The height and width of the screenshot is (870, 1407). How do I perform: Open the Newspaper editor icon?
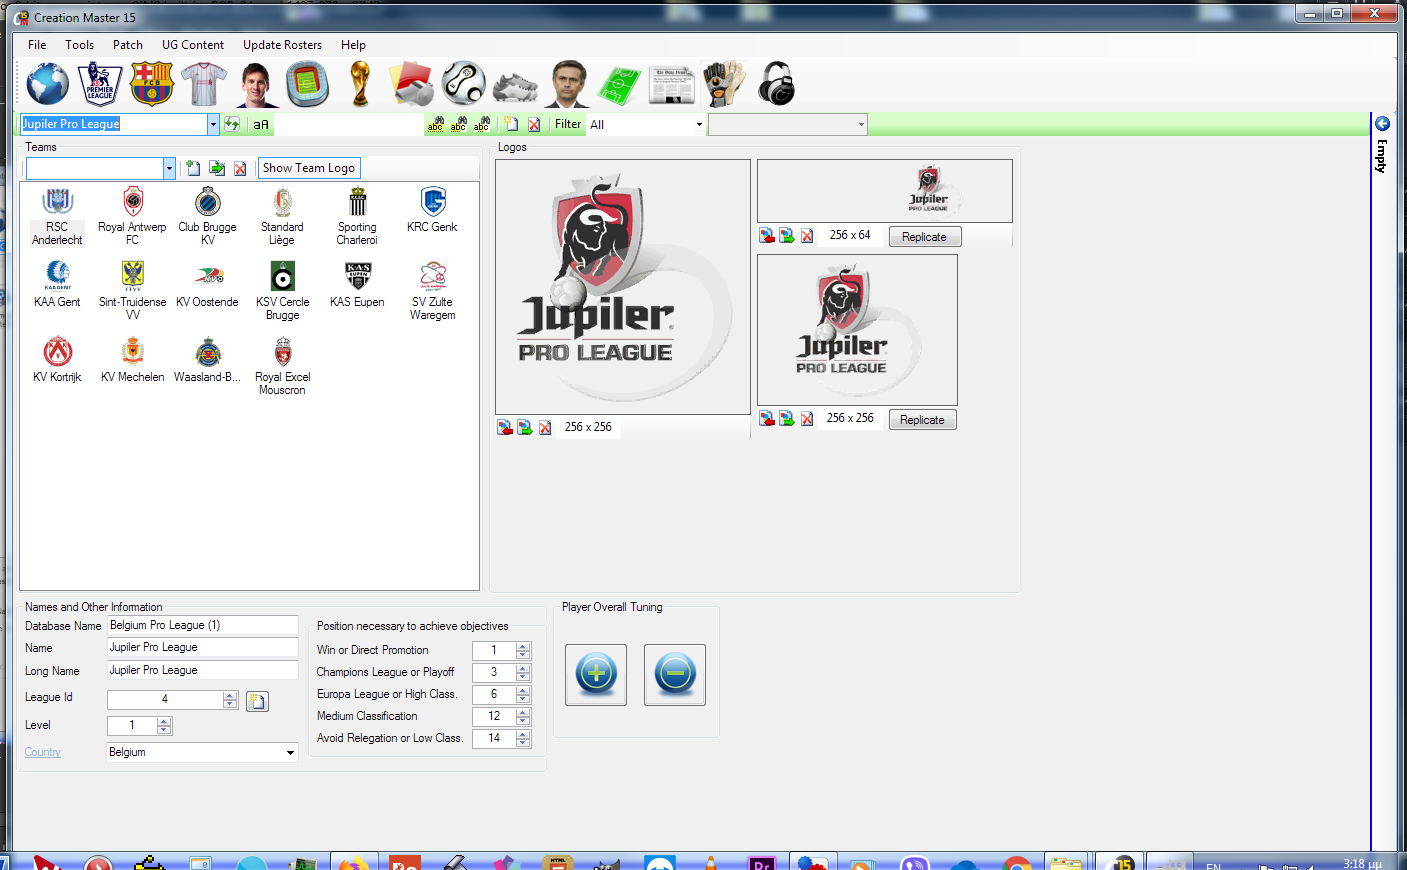671,86
